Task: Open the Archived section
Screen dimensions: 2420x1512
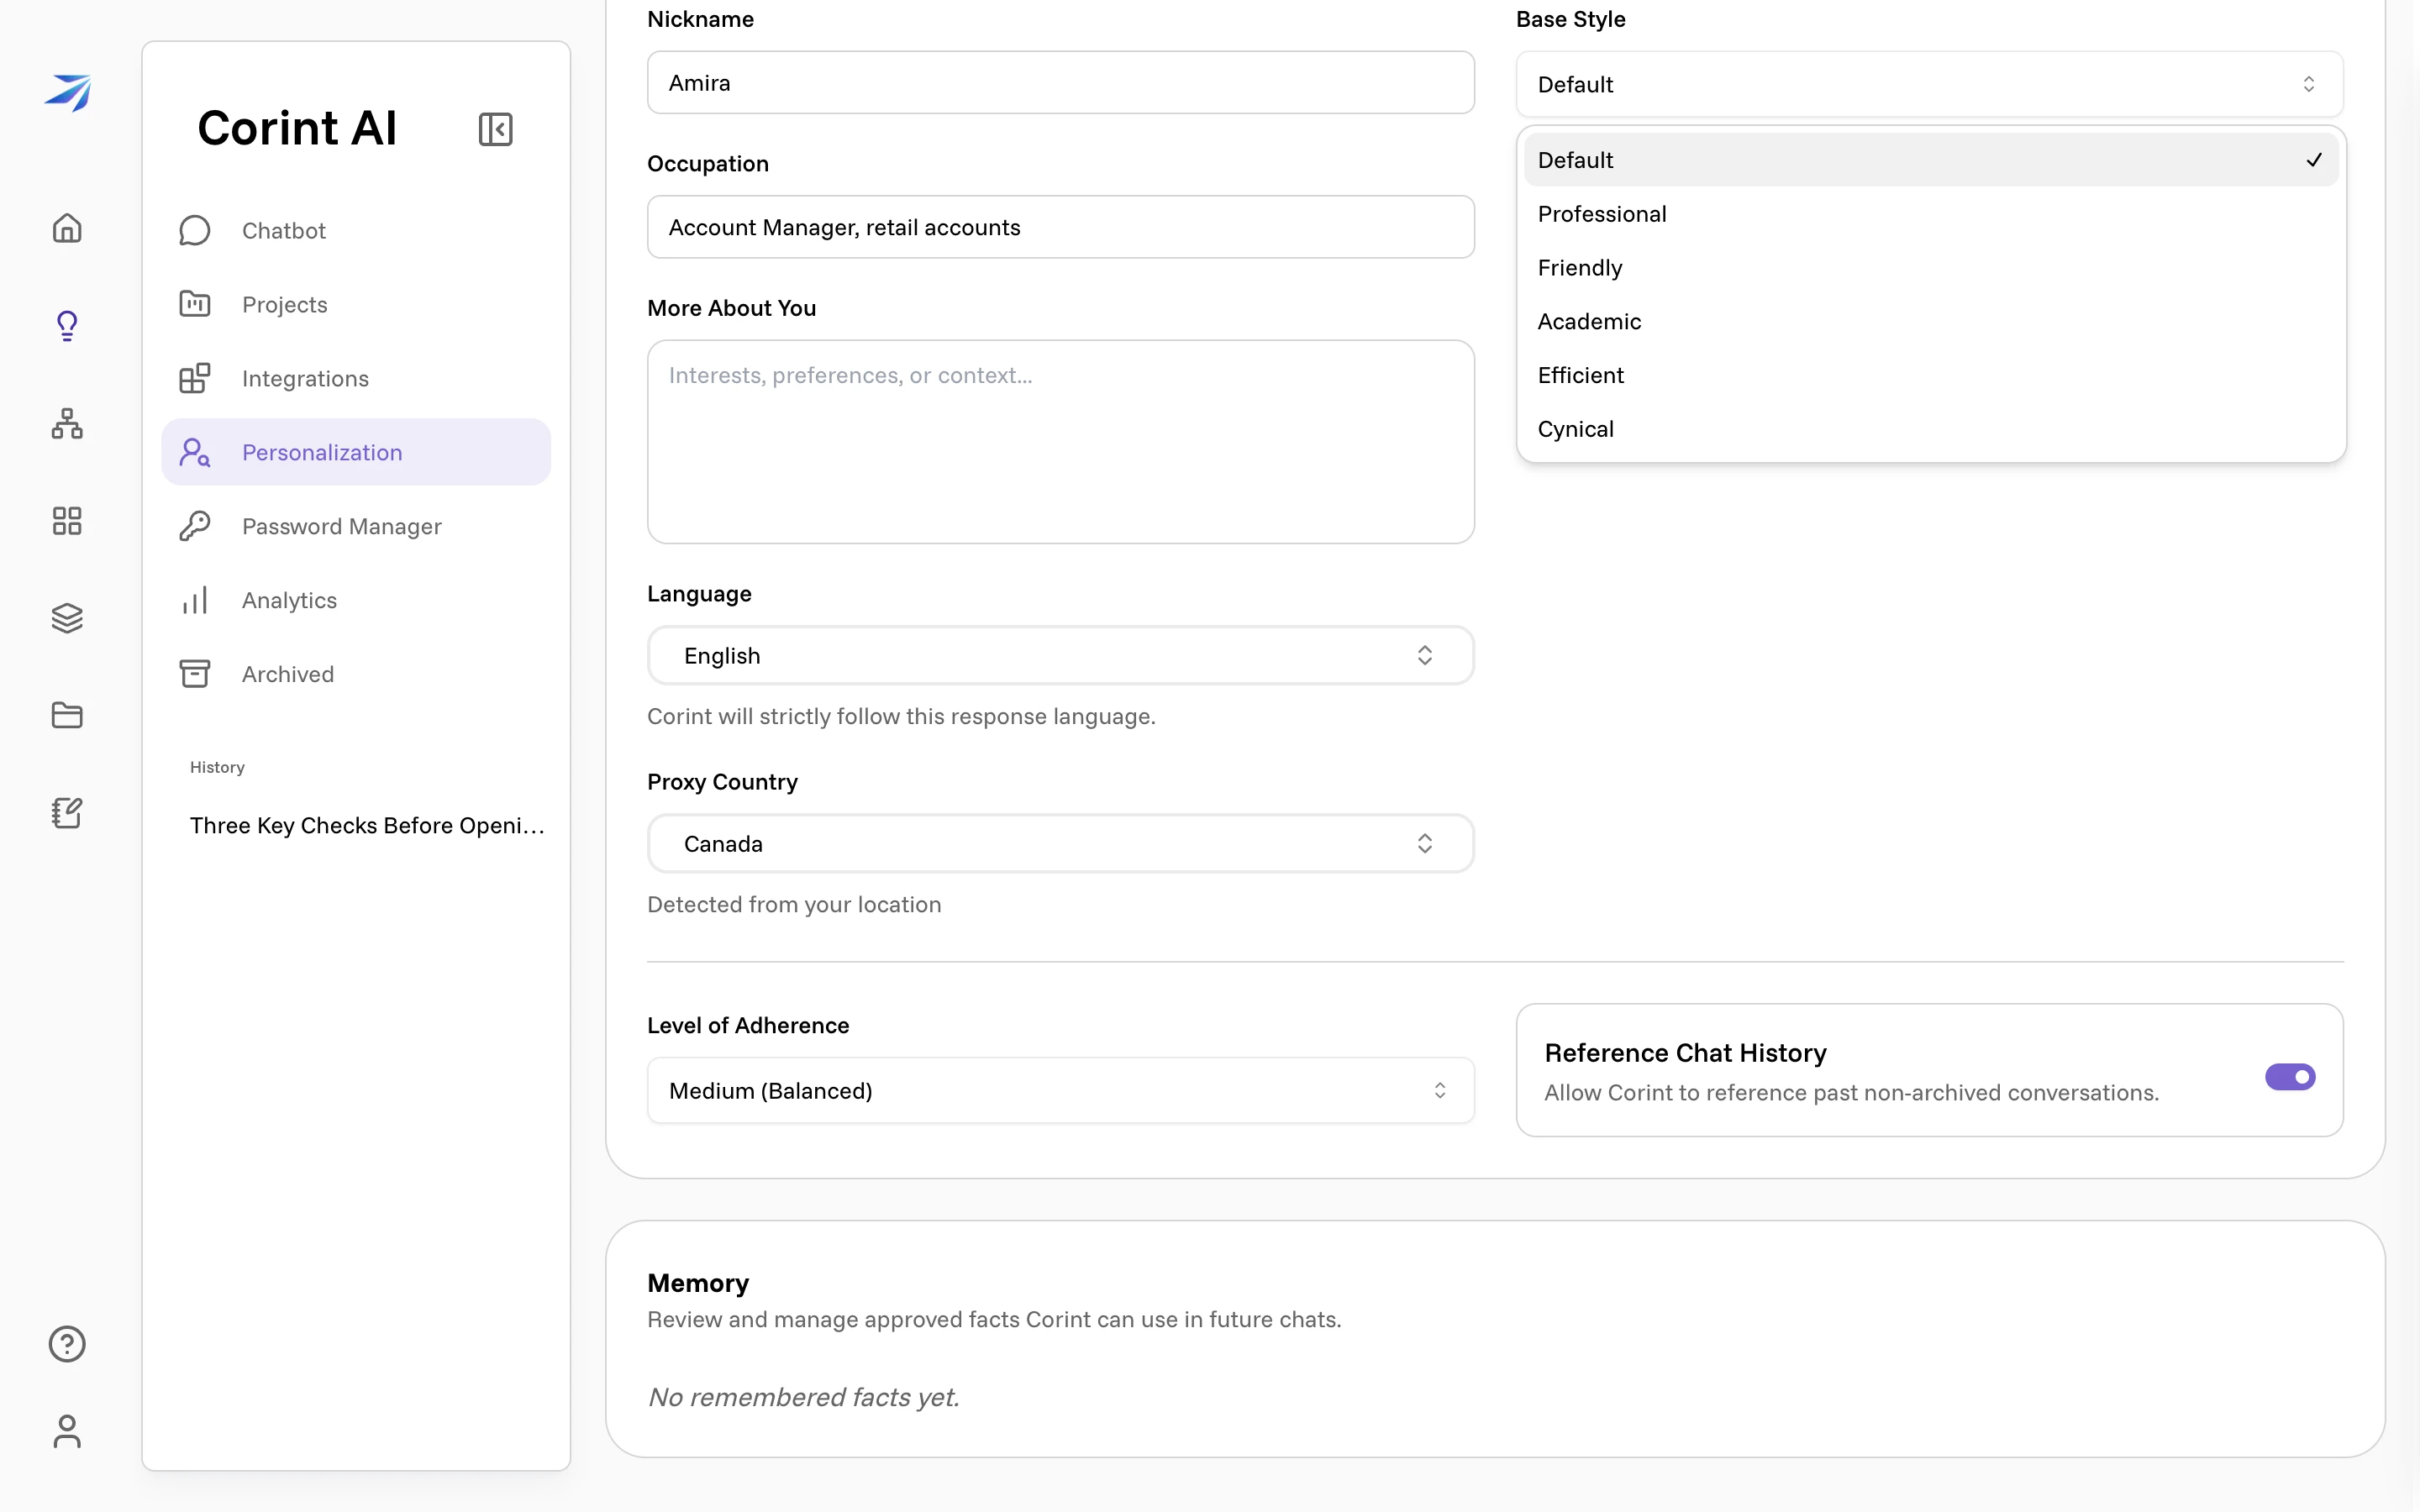Action: click(x=356, y=674)
